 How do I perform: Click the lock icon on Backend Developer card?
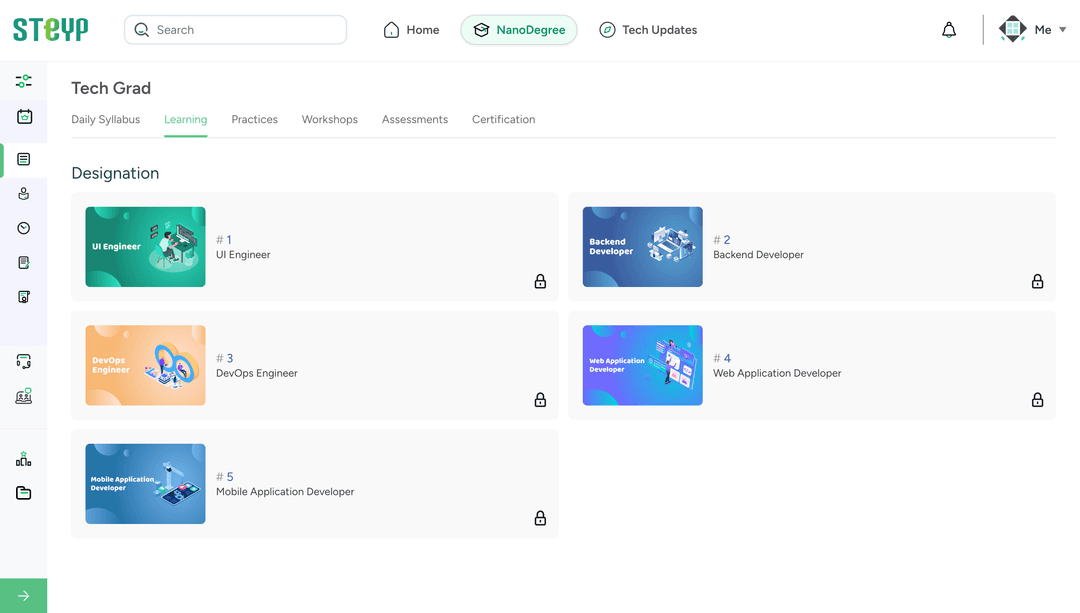point(1037,281)
